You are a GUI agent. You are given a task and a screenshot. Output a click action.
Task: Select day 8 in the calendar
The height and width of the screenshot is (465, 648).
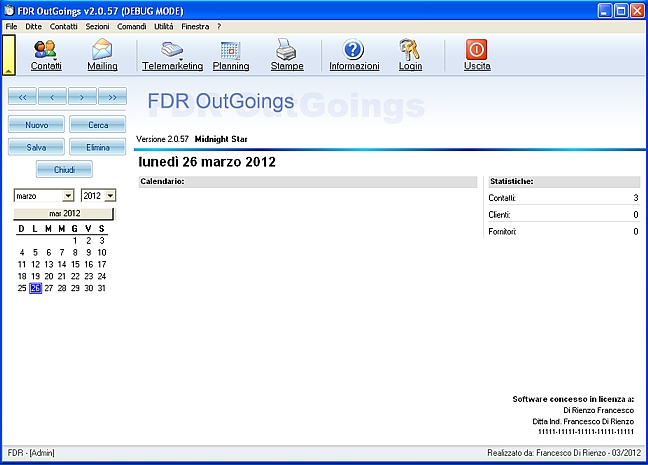pyautogui.click(x=75, y=253)
